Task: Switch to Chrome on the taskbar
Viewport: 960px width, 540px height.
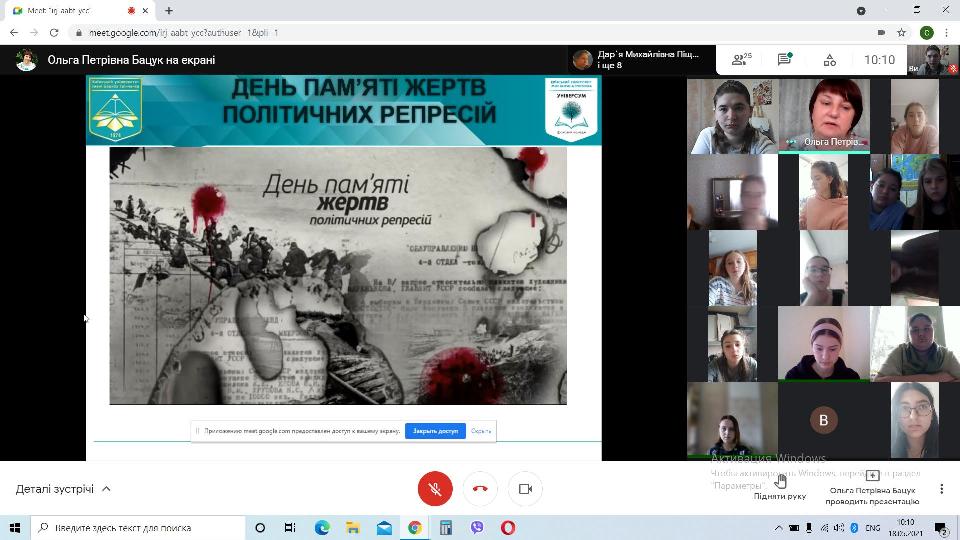Action: (415, 528)
